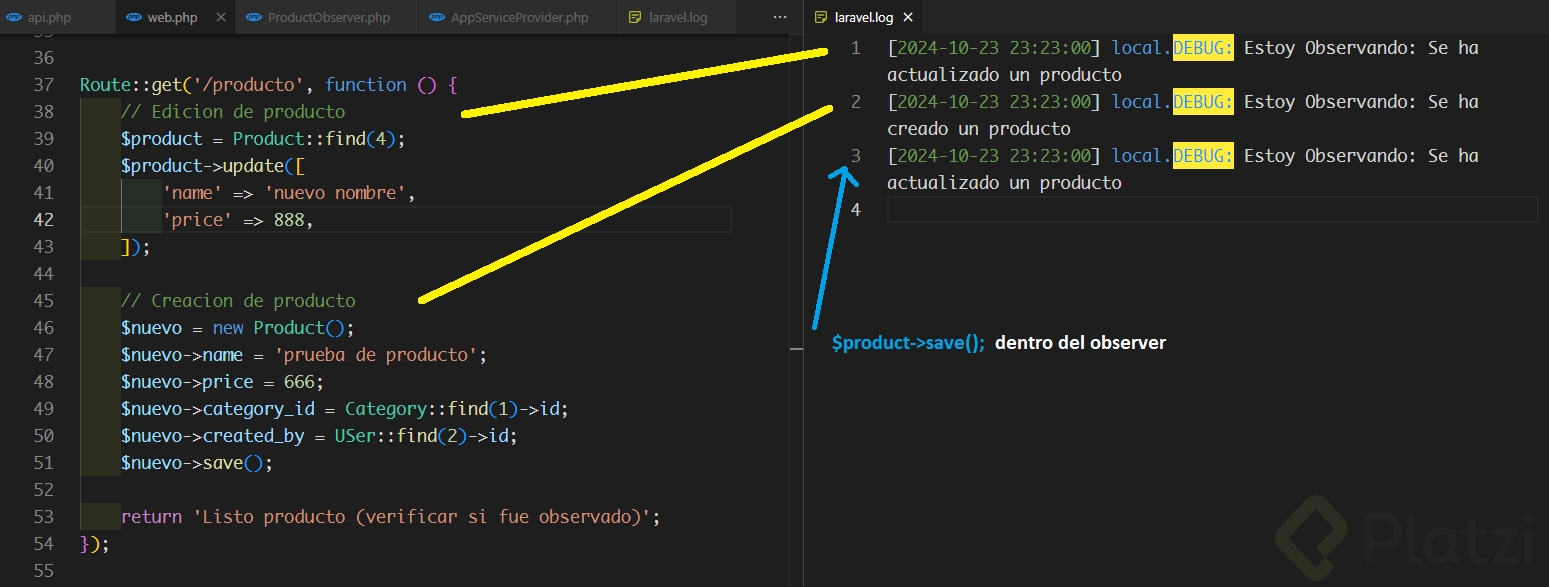Click line number 45 in the left editor
This screenshot has width=1549, height=587.
click(x=44, y=301)
